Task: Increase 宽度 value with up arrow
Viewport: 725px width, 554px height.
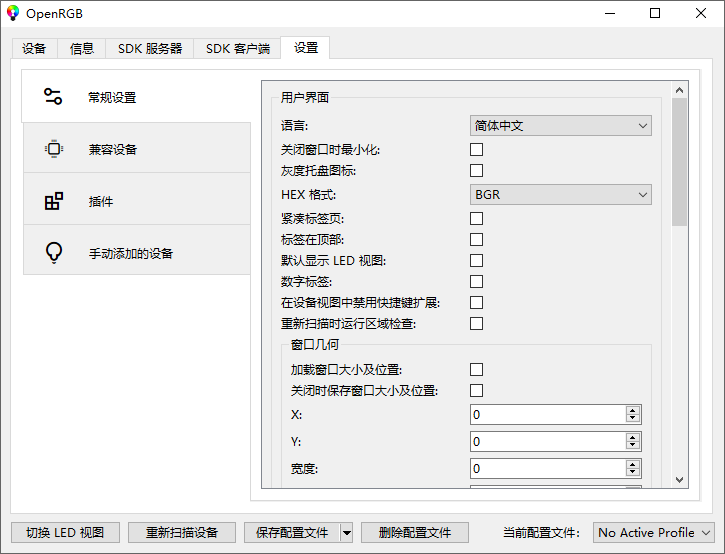Action: tap(633, 464)
